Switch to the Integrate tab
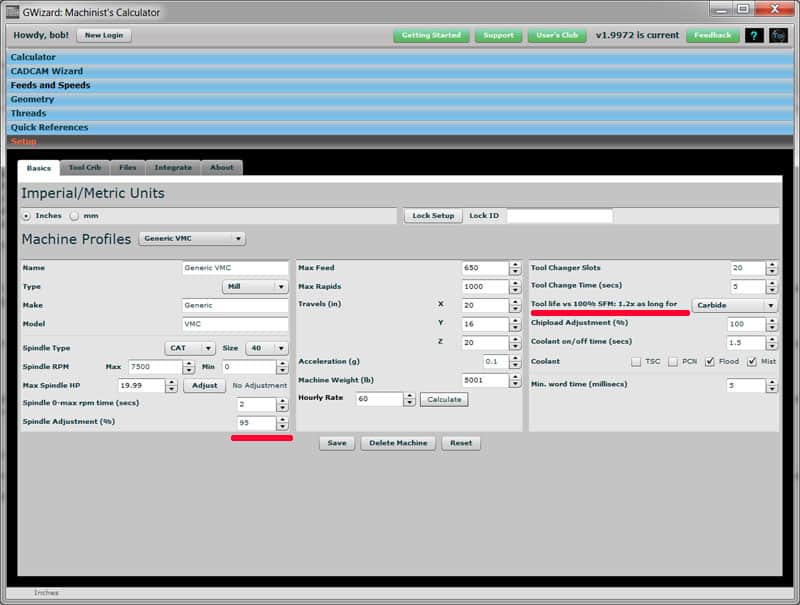The width and height of the screenshot is (800, 605). pos(173,168)
